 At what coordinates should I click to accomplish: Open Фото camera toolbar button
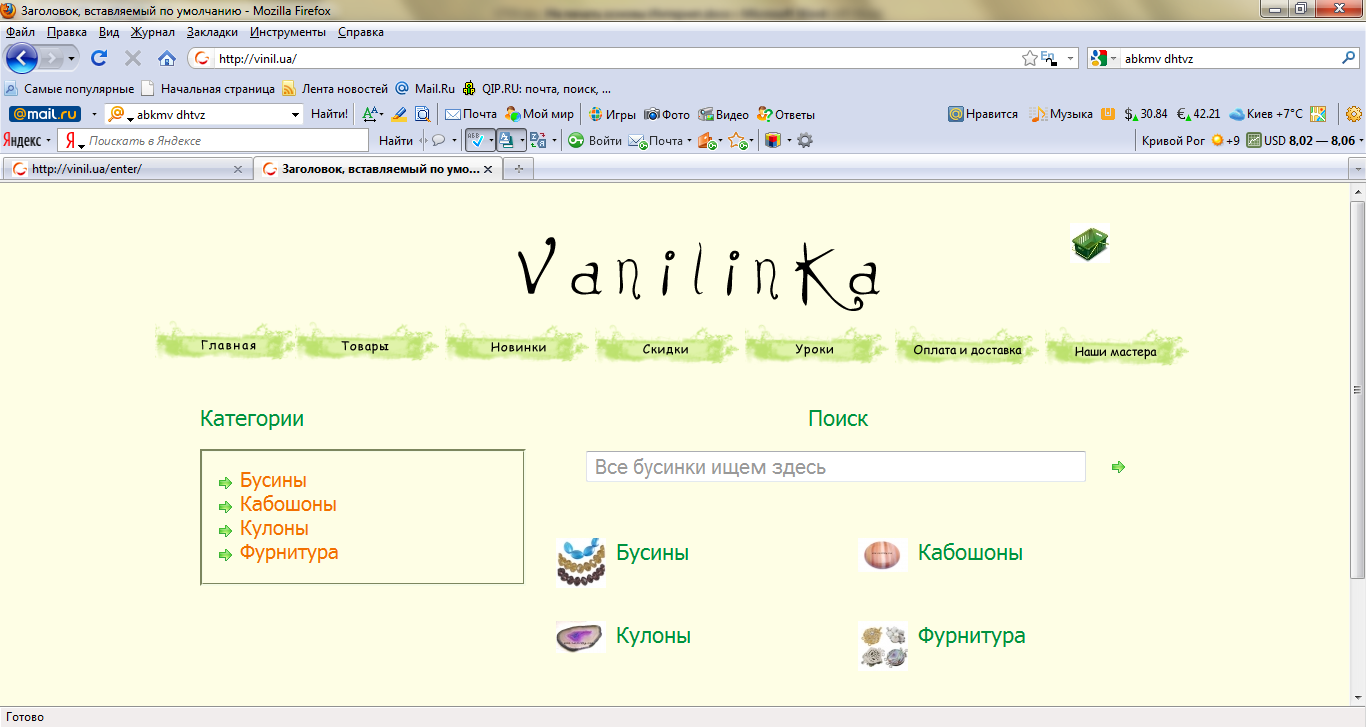click(667, 114)
